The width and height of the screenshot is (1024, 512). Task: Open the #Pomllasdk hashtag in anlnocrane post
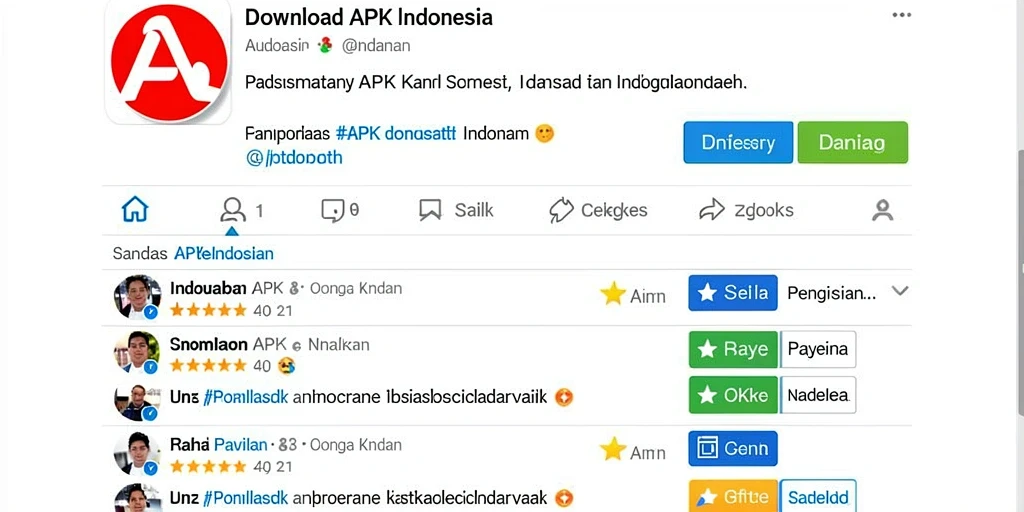[246, 396]
